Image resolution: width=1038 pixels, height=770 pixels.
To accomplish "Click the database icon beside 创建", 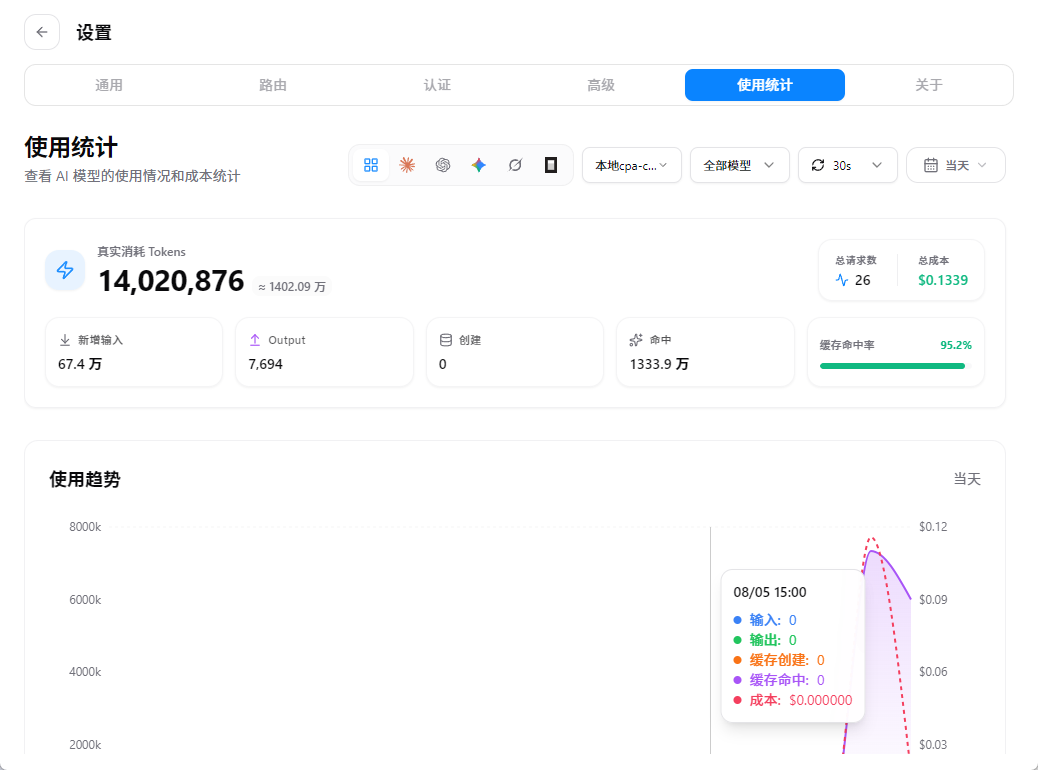I will click(446, 340).
